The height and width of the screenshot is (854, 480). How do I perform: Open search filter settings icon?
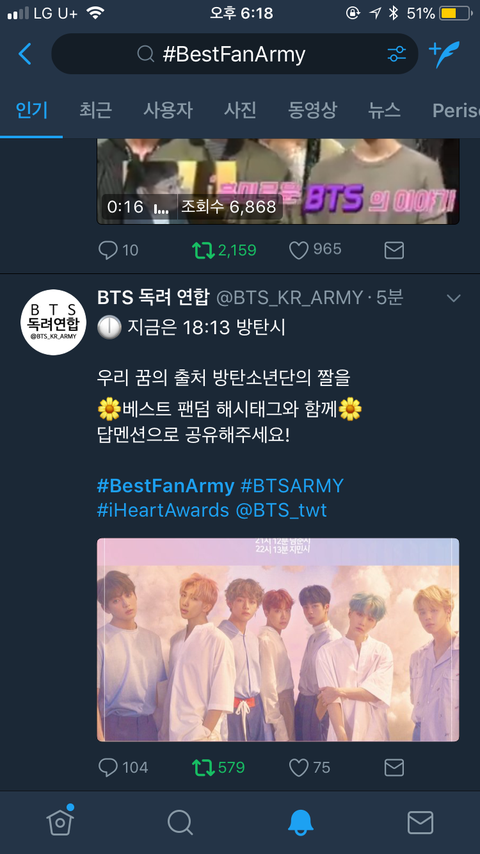click(x=396, y=54)
